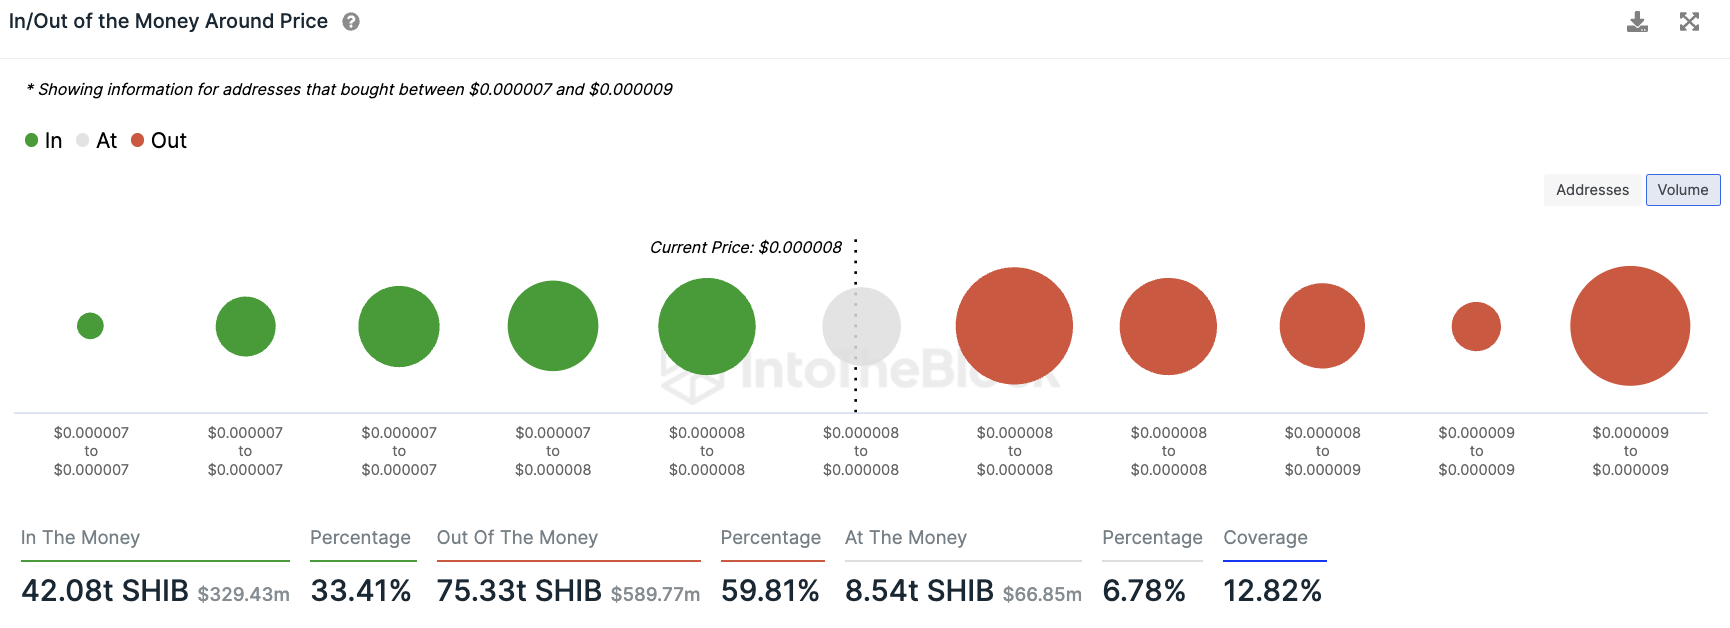Toggle the gray At legend item
Image resolution: width=1730 pixels, height=628 pixels.
pos(97,141)
